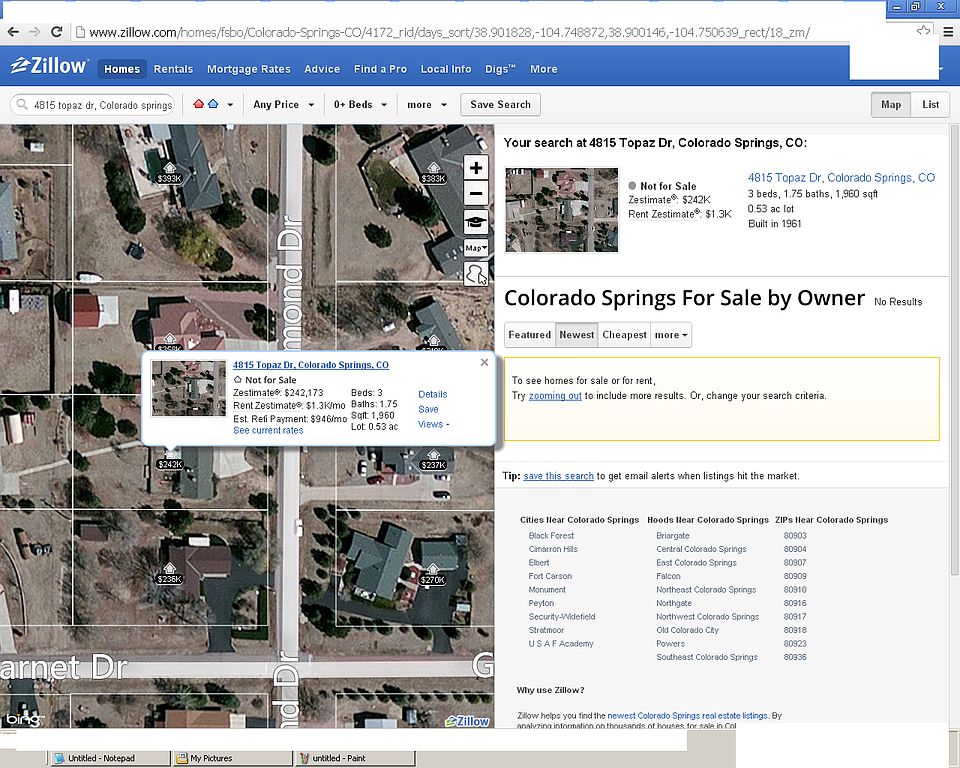Zoom out the map with minus button
The width and height of the screenshot is (960, 768).
click(x=476, y=194)
